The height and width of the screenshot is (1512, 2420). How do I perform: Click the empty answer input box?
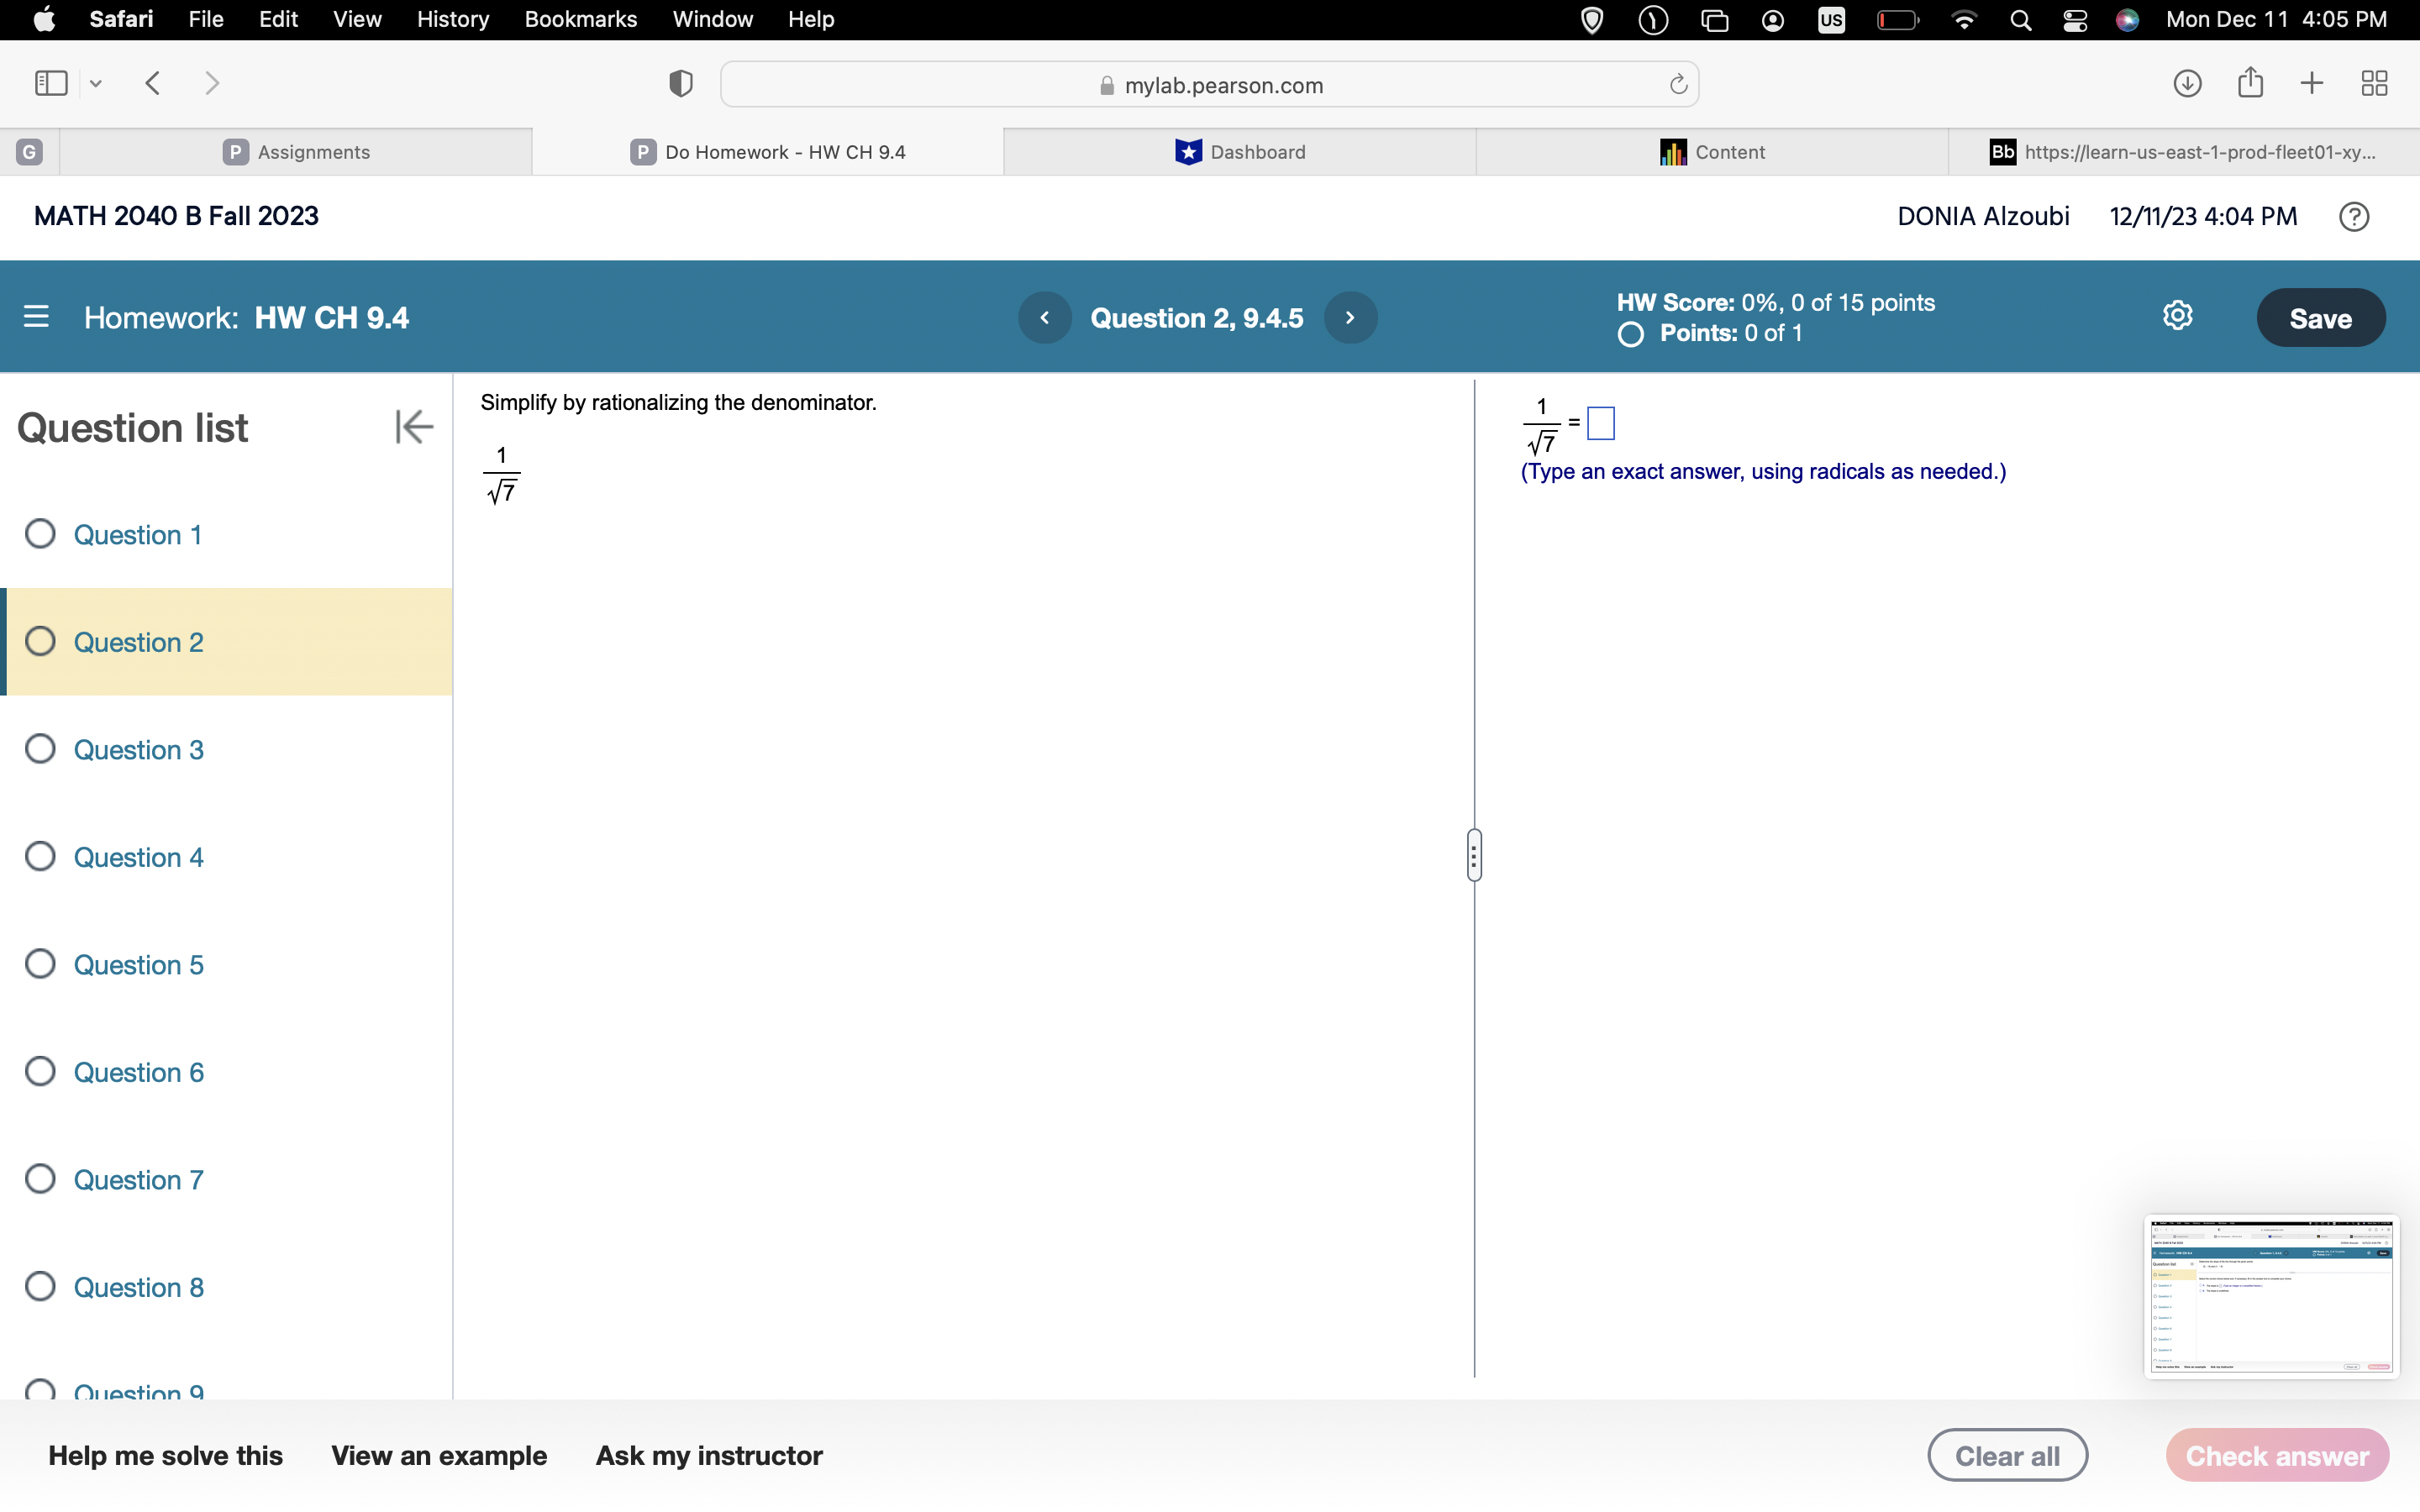[1600, 423]
